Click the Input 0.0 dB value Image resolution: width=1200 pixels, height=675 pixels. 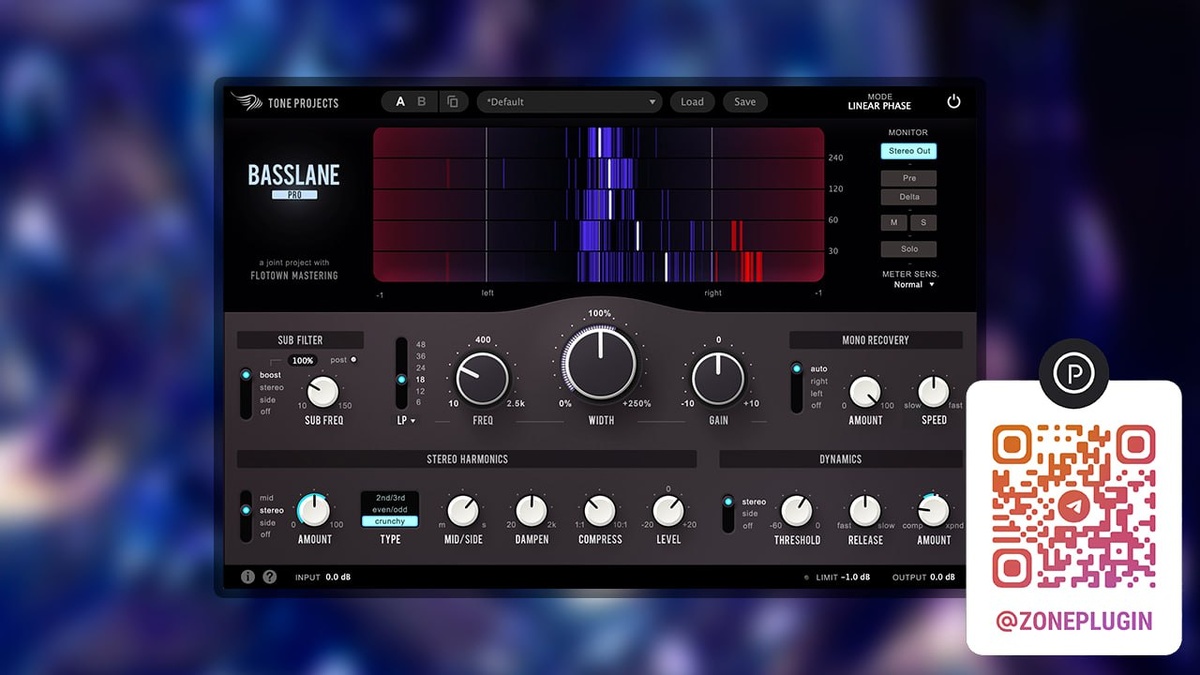point(338,577)
